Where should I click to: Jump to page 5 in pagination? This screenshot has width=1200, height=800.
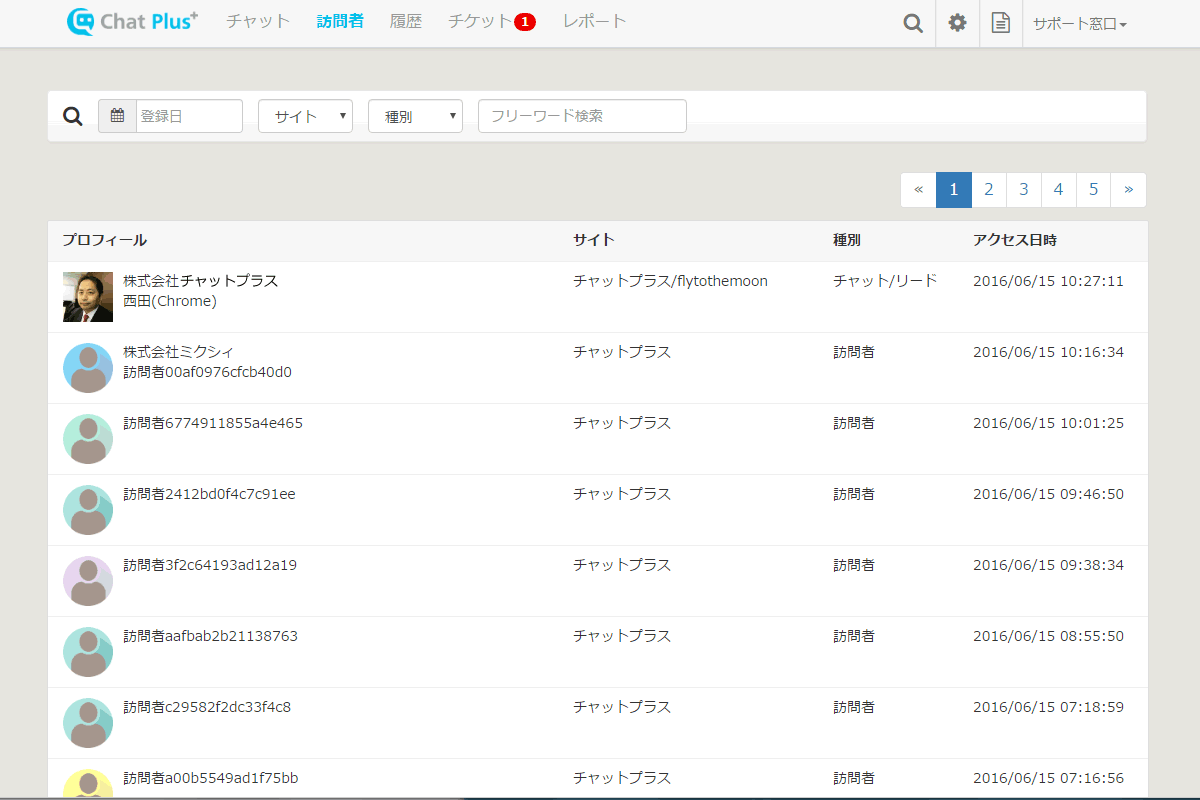tap(1093, 190)
